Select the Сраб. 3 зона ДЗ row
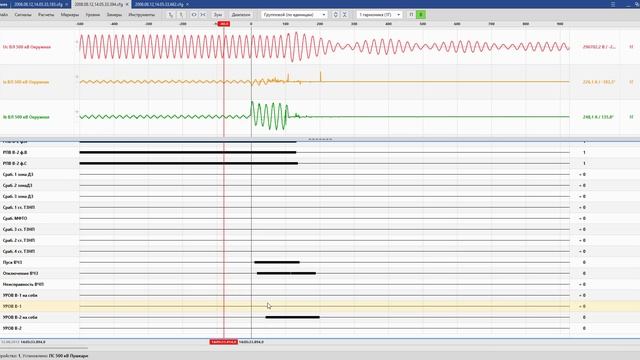Screen dimensions: 640x360 click(x=320, y=196)
